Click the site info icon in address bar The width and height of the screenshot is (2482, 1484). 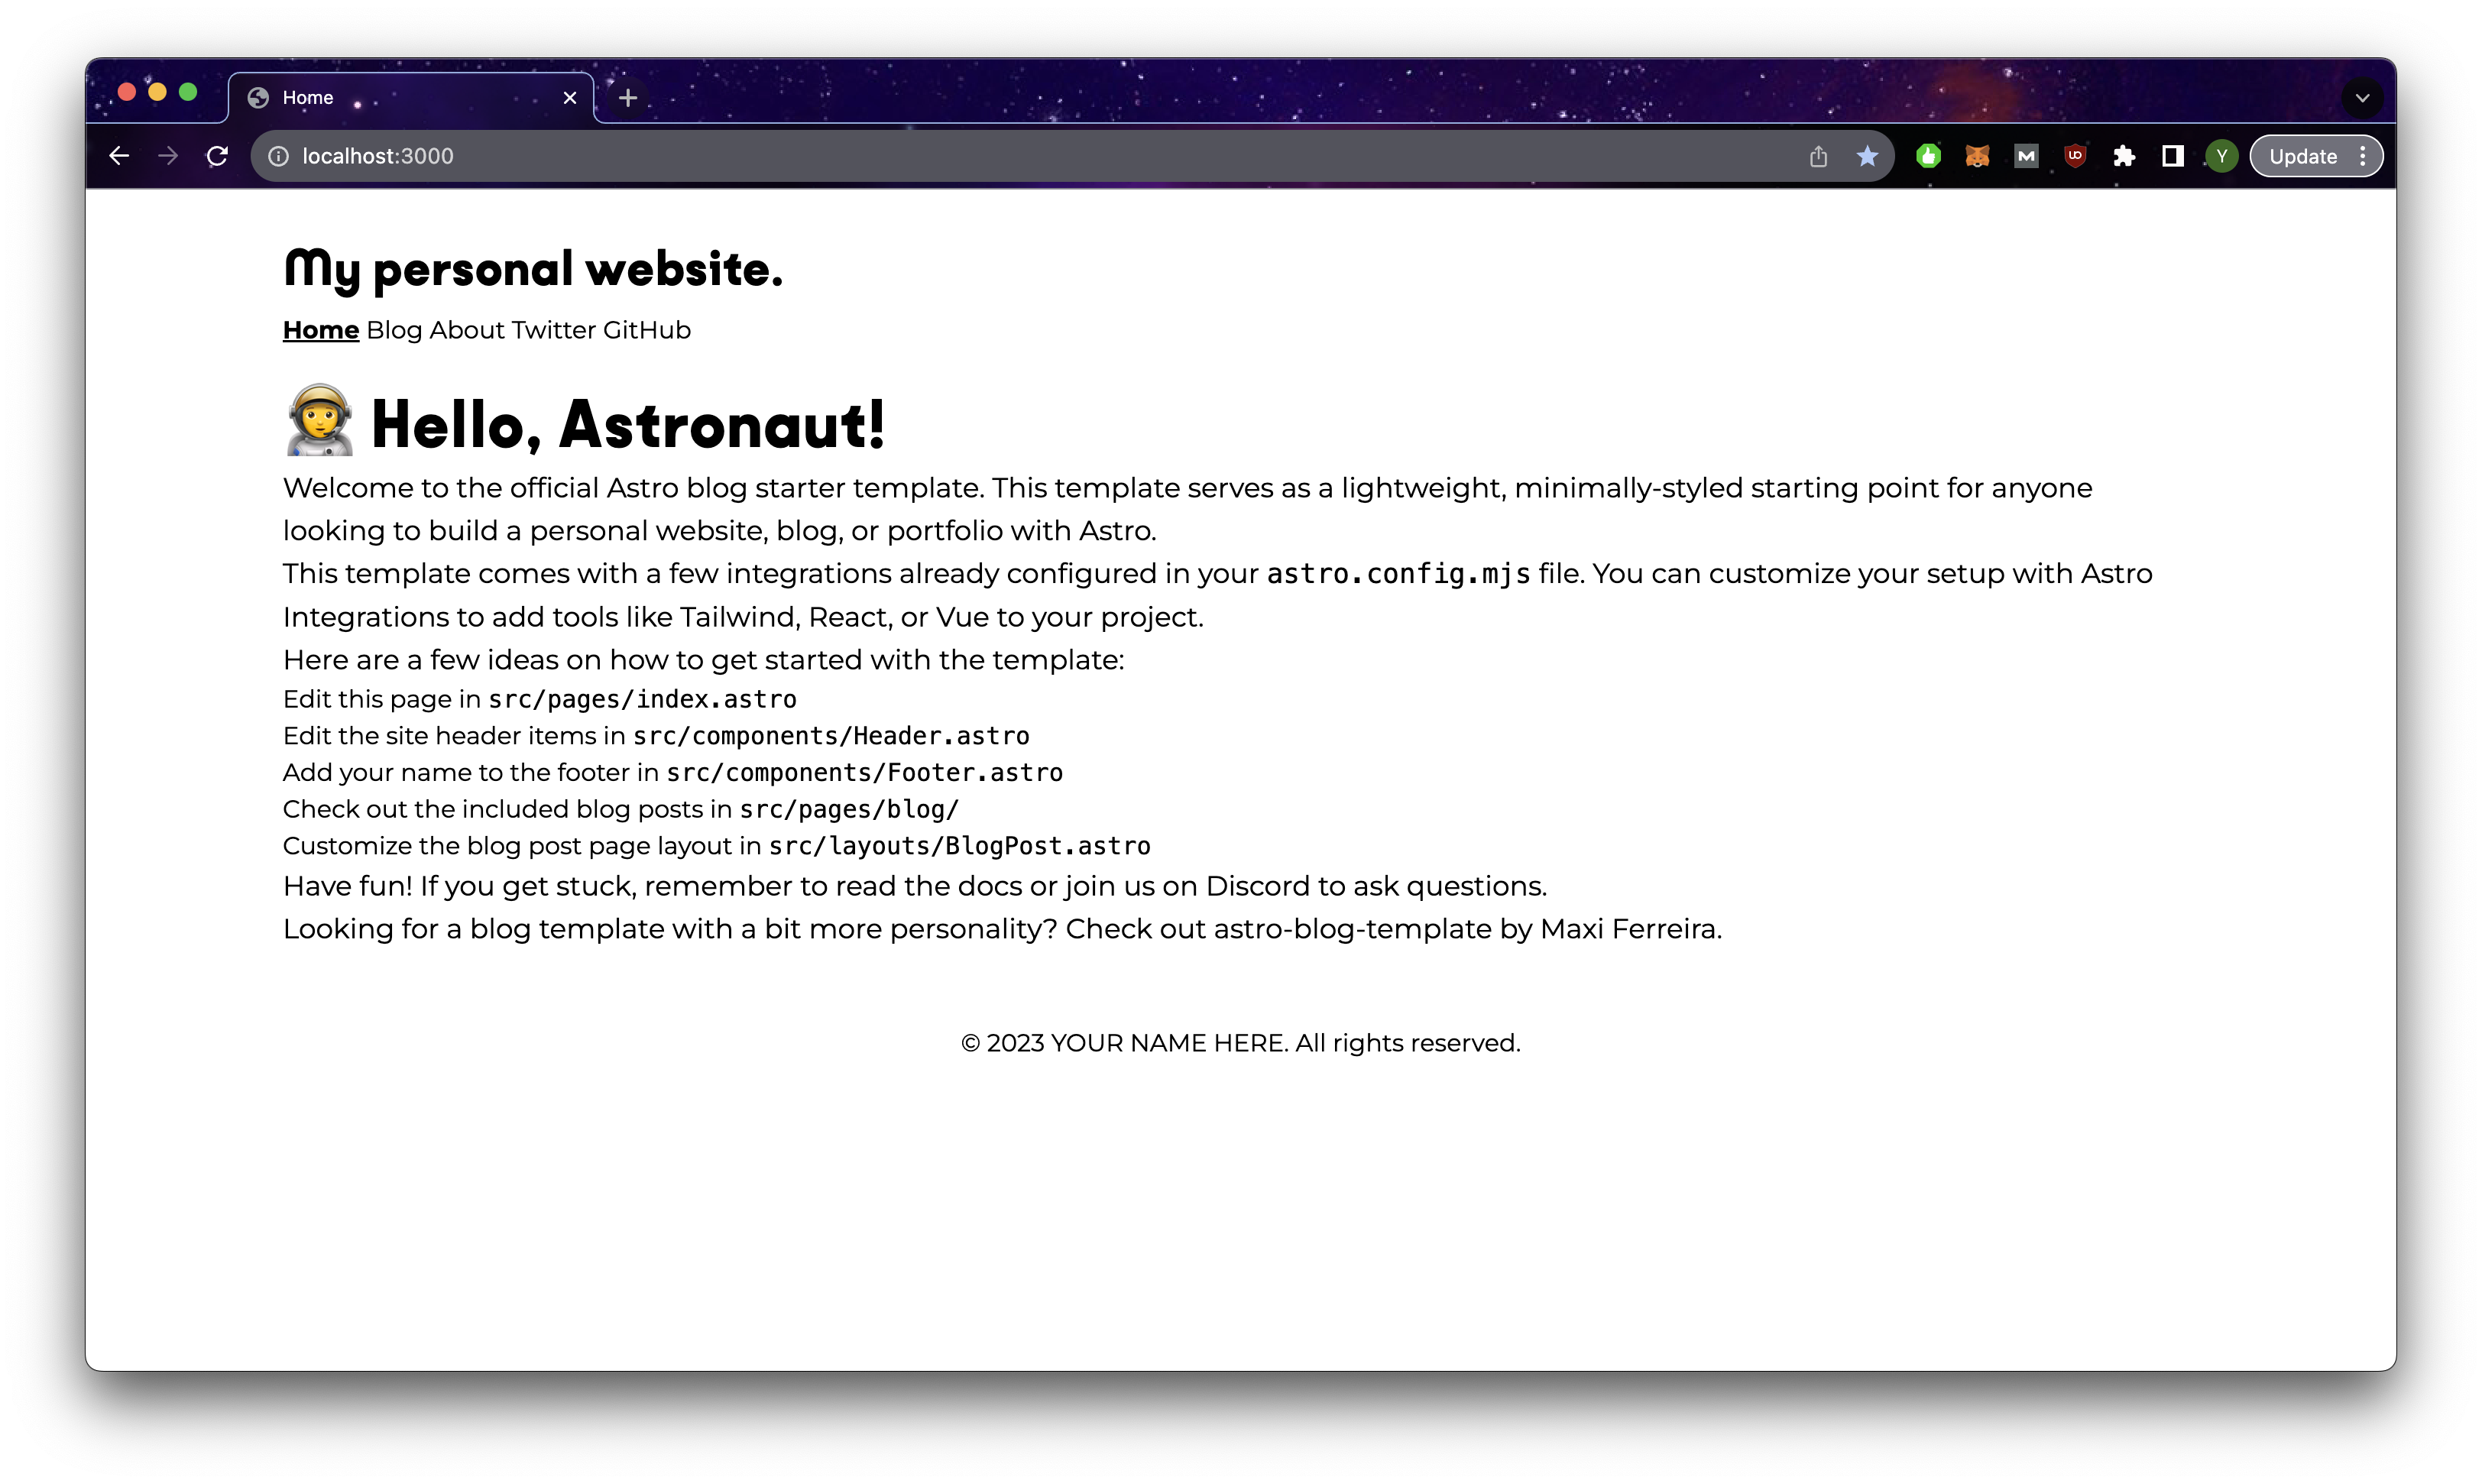point(279,156)
